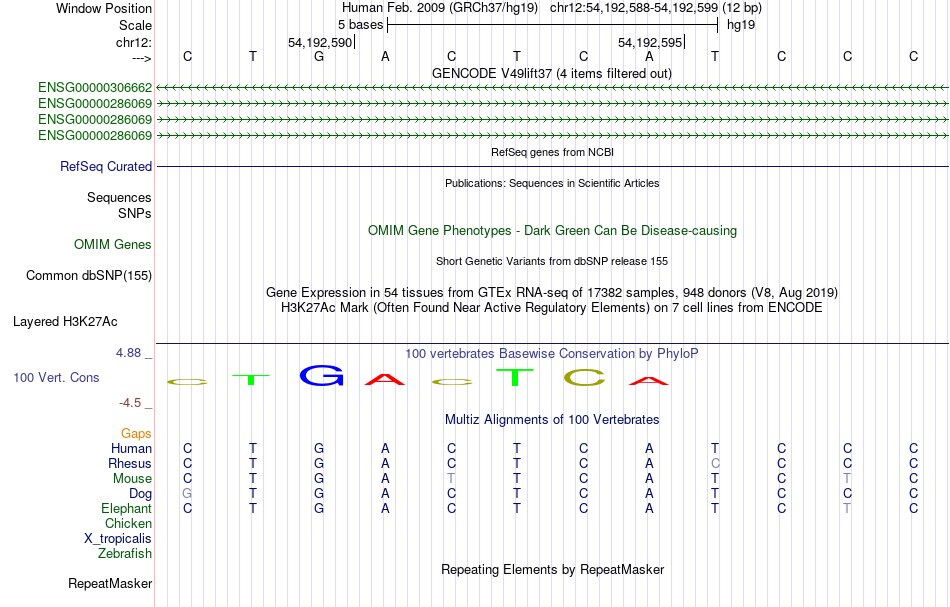Click the chr12:54,192,588-54,192,599 (12 bp) text
Viewport: 950px width, 607px height.
point(656,8)
